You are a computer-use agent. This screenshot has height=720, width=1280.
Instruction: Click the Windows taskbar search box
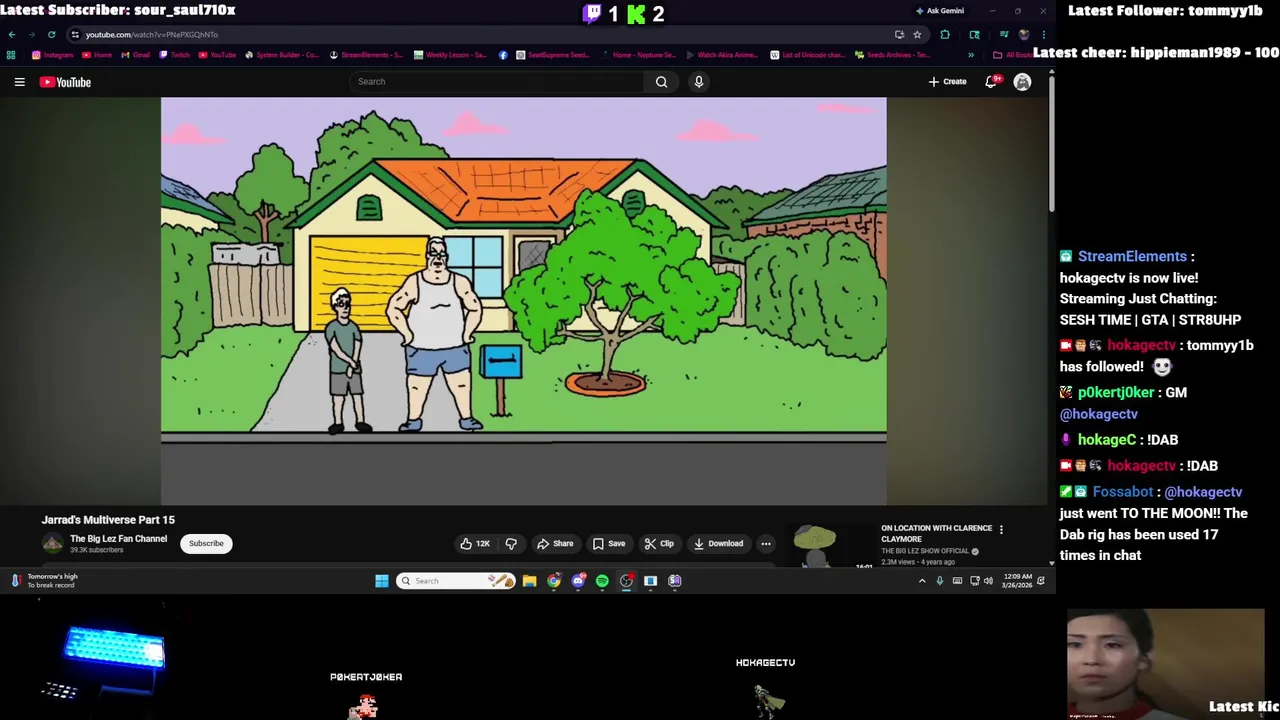456,581
